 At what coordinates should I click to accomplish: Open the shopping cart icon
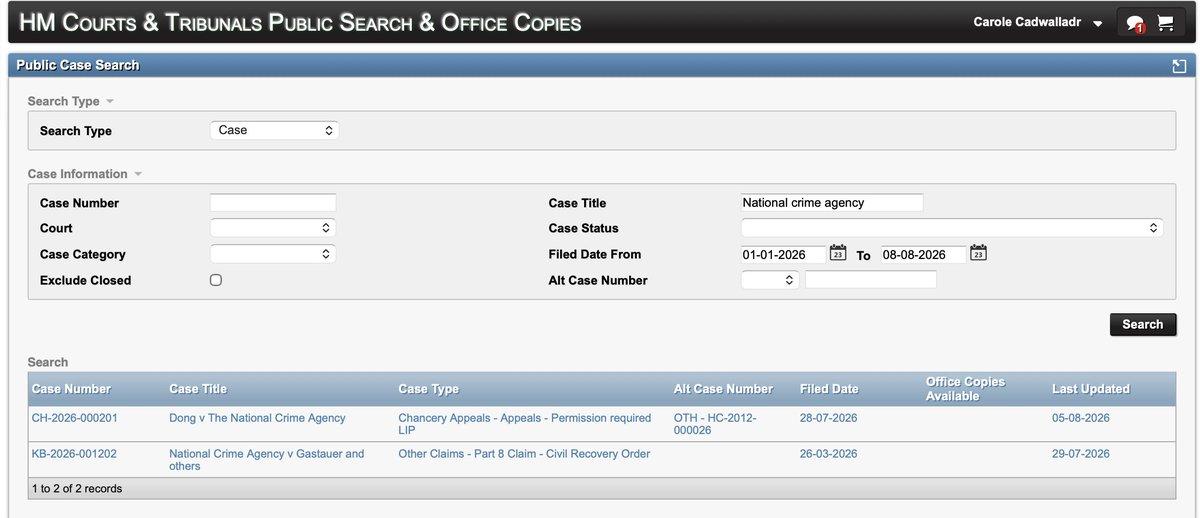click(x=1165, y=23)
